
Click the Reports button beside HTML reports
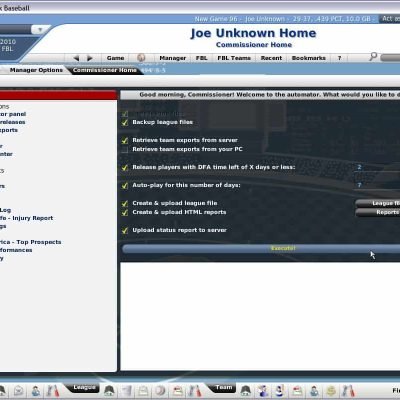point(378,212)
